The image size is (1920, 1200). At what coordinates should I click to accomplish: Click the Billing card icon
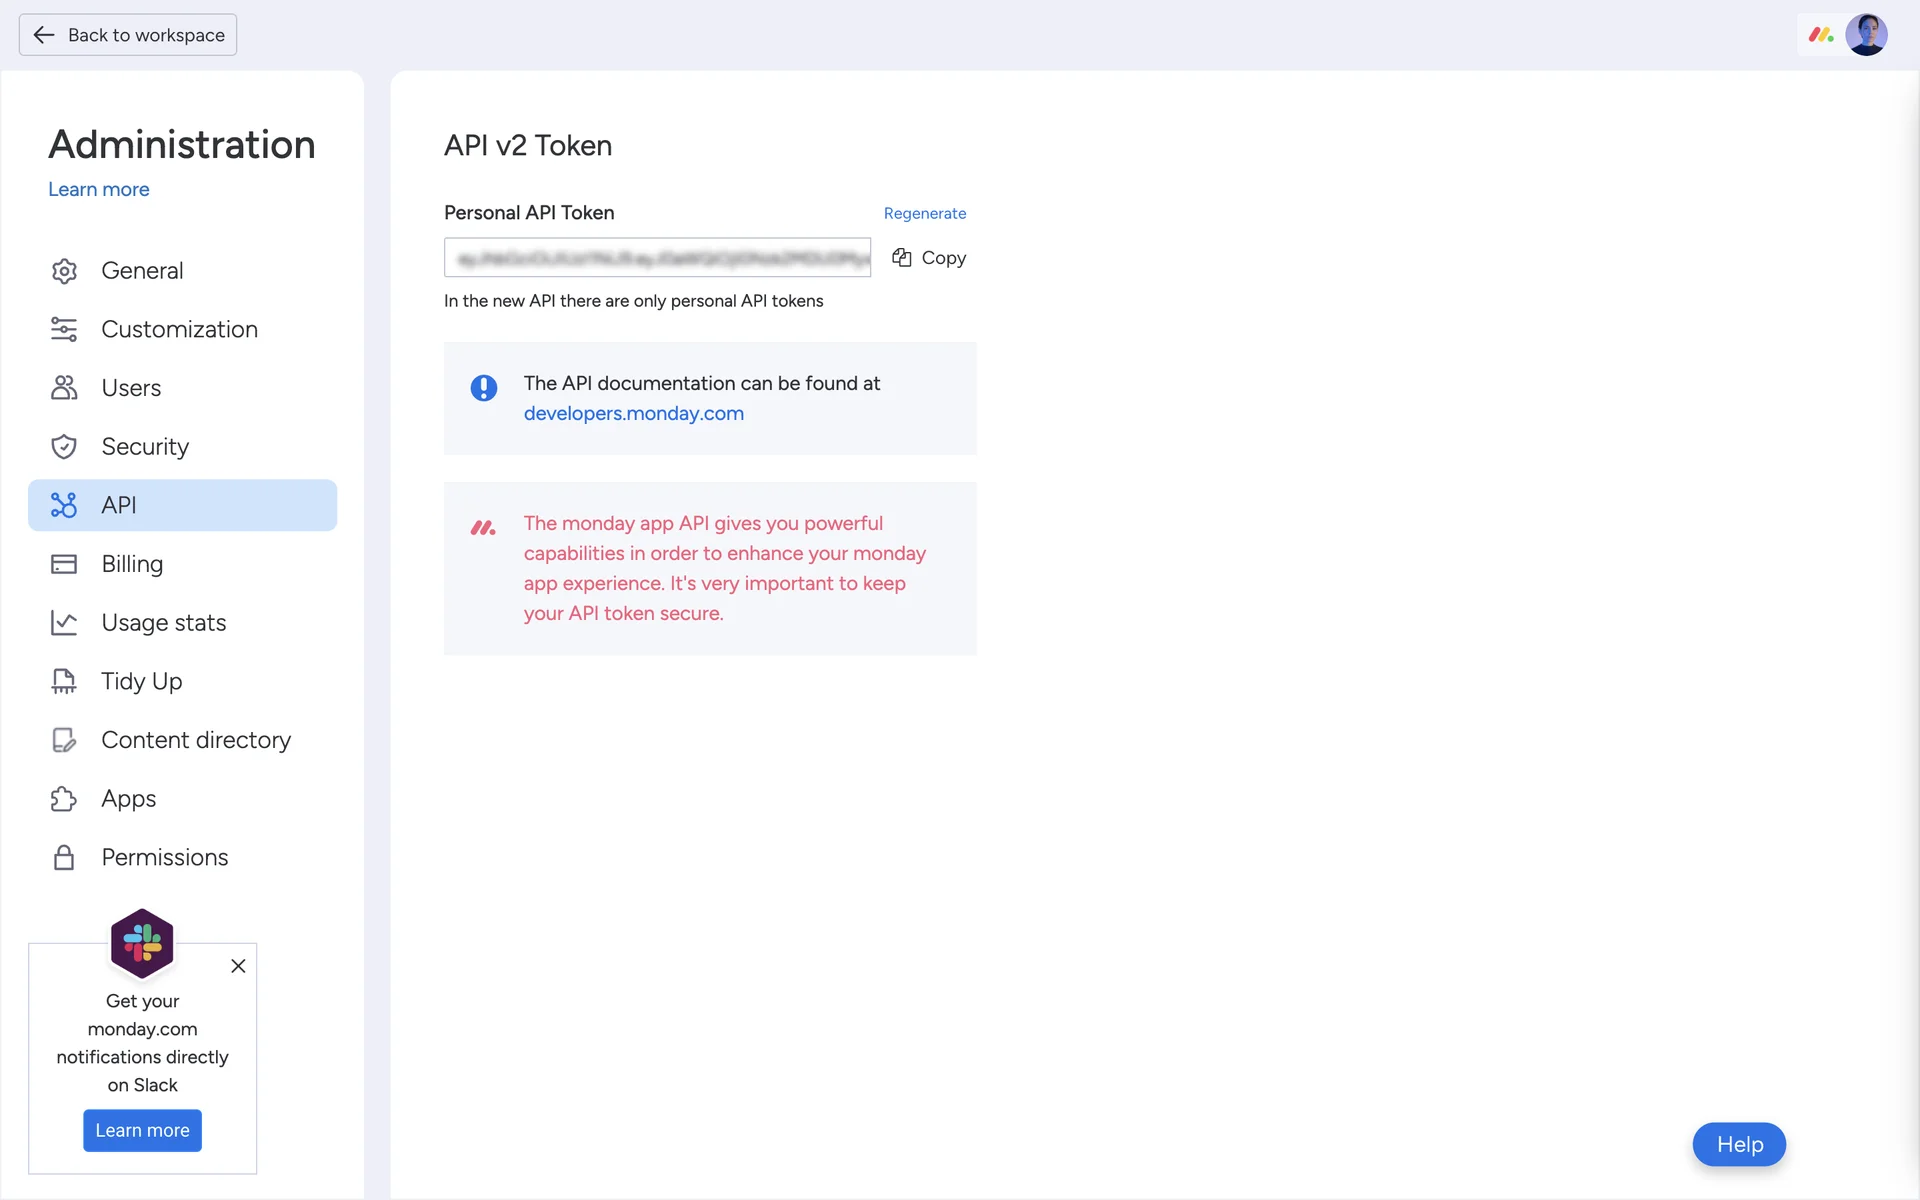pyautogui.click(x=64, y=564)
